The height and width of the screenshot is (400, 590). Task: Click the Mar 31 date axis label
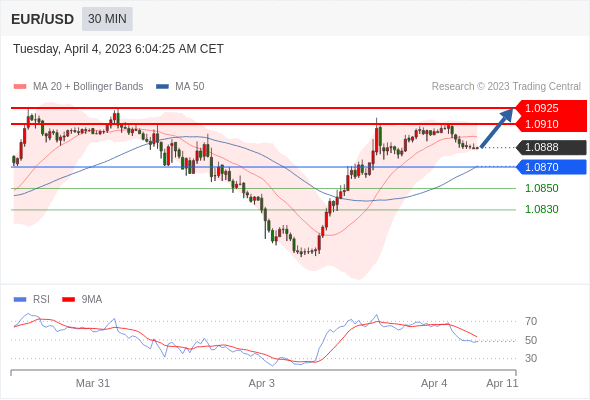(x=93, y=383)
